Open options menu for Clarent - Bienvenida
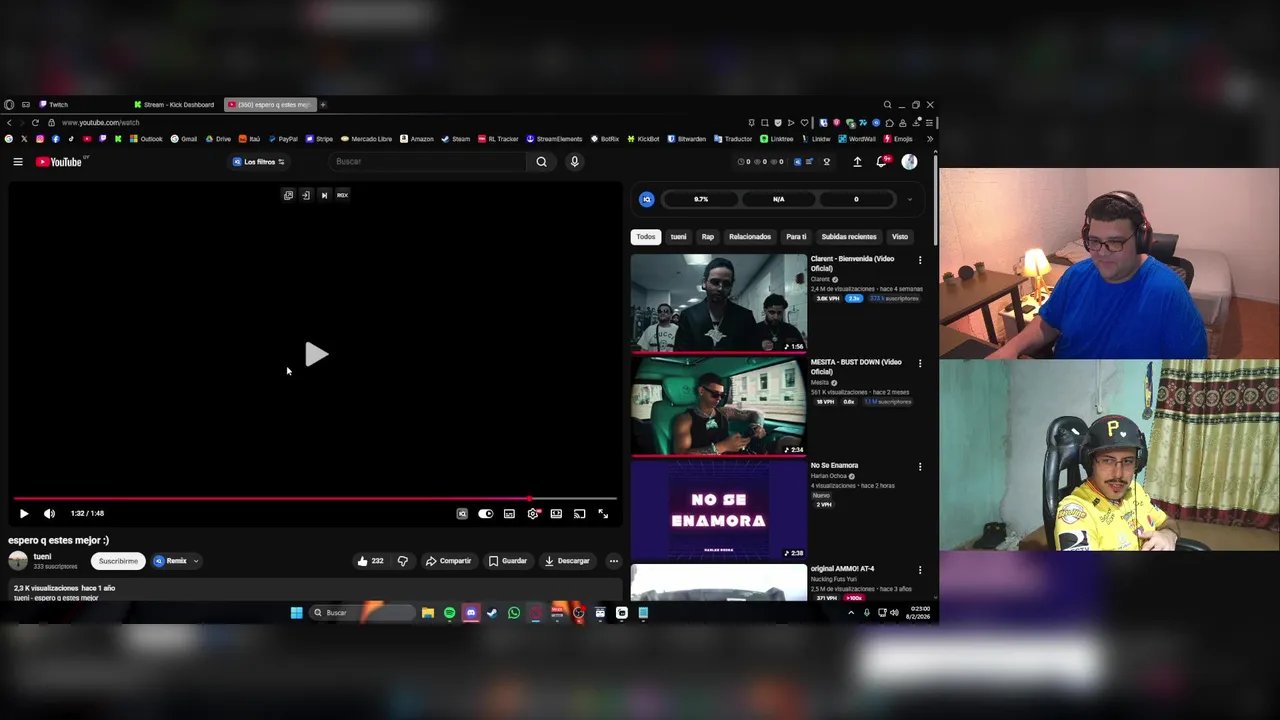This screenshot has width=1280, height=720. point(920,260)
